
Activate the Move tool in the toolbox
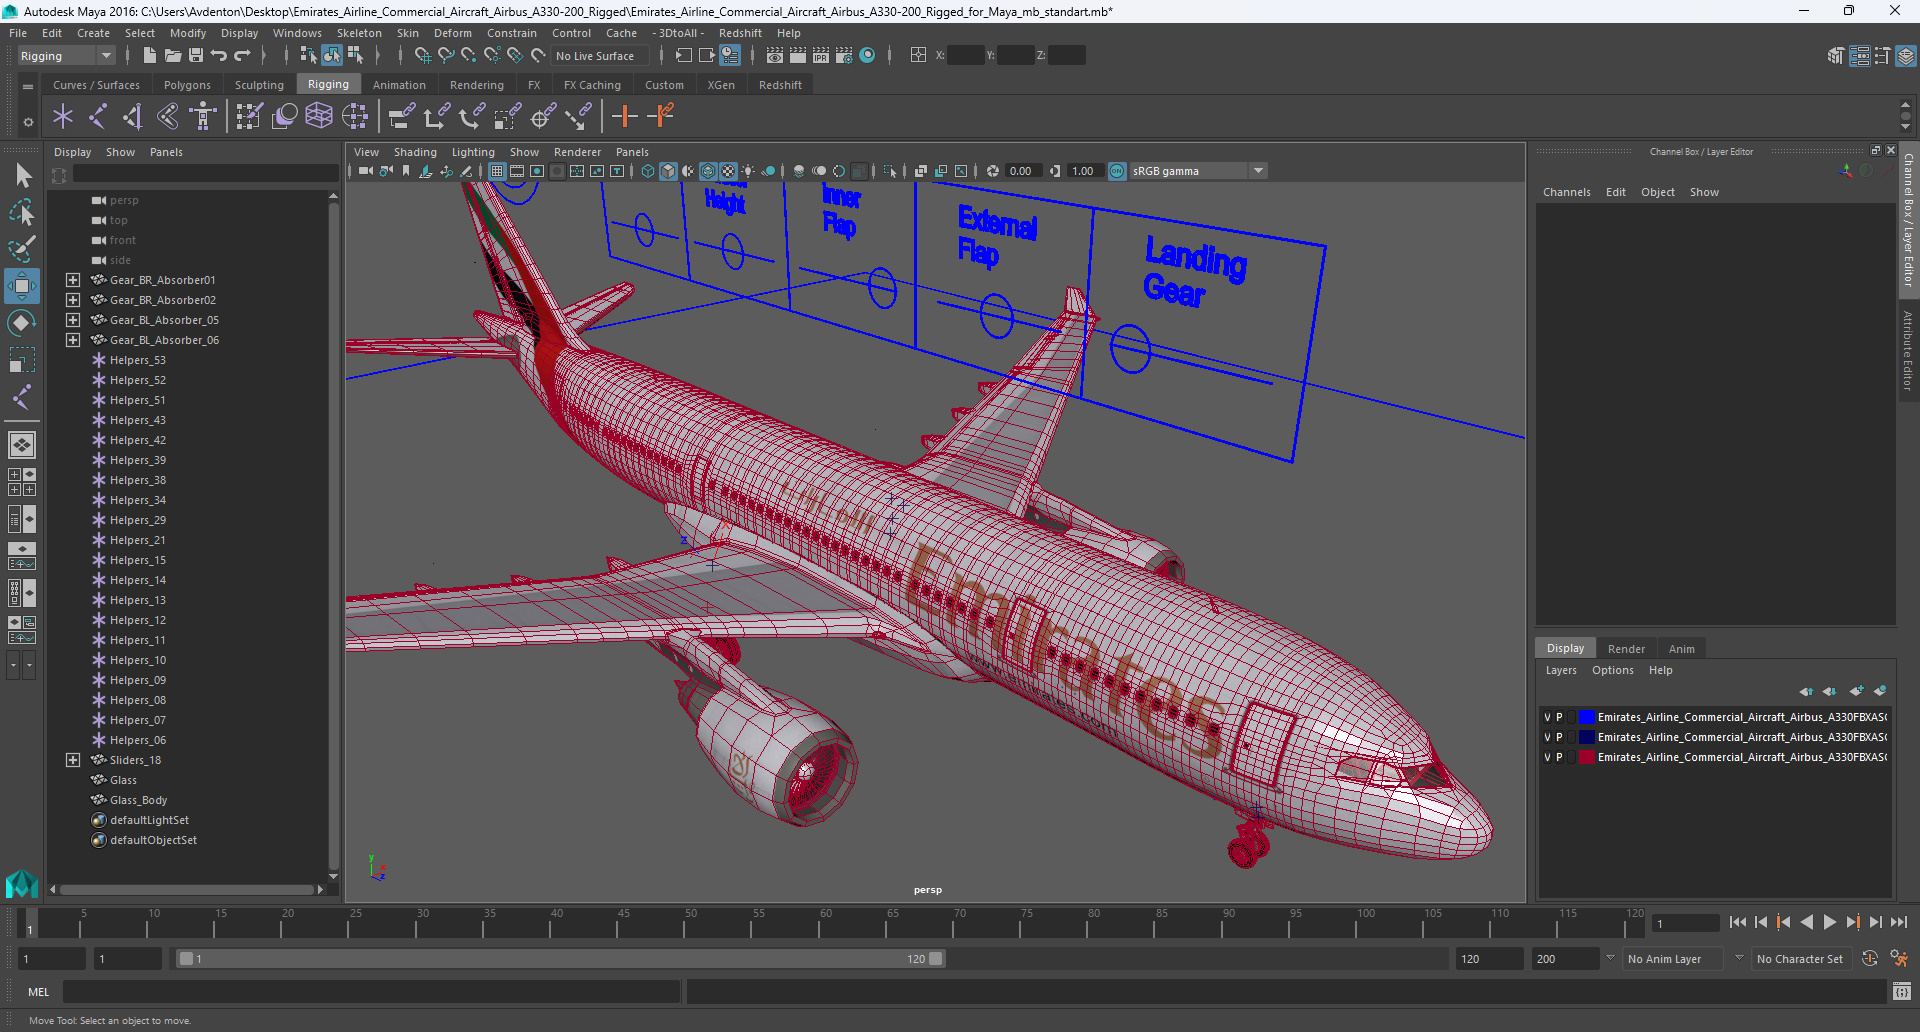22,286
